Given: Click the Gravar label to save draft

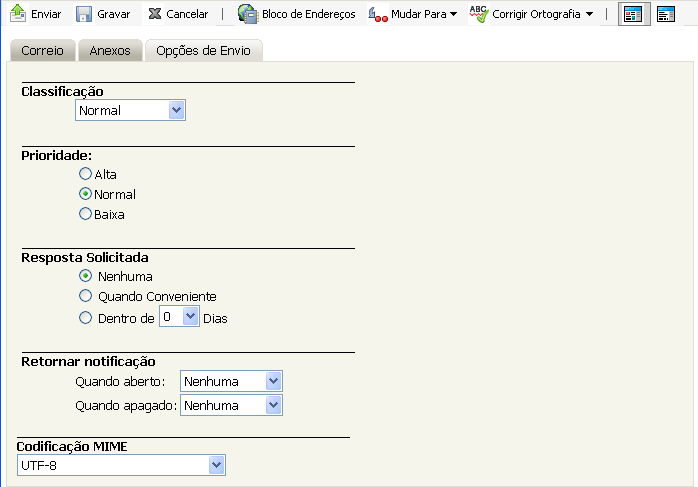Looking at the screenshot, I should [x=114, y=14].
